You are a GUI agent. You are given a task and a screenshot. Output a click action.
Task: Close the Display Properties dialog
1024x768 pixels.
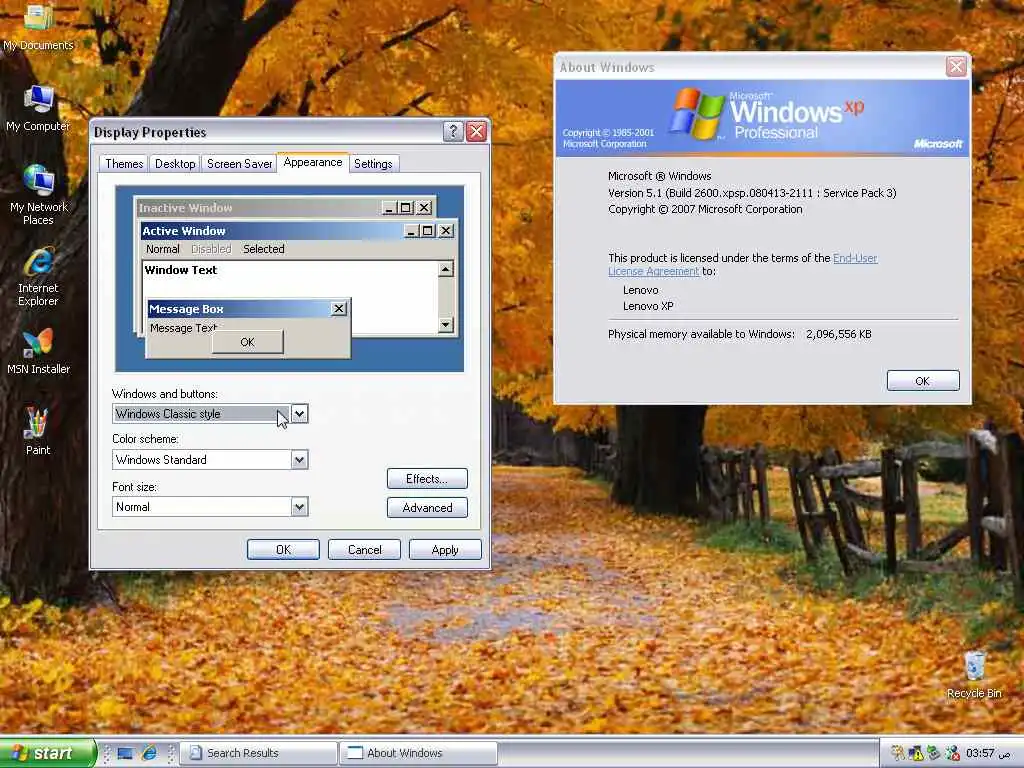point(477,131)
